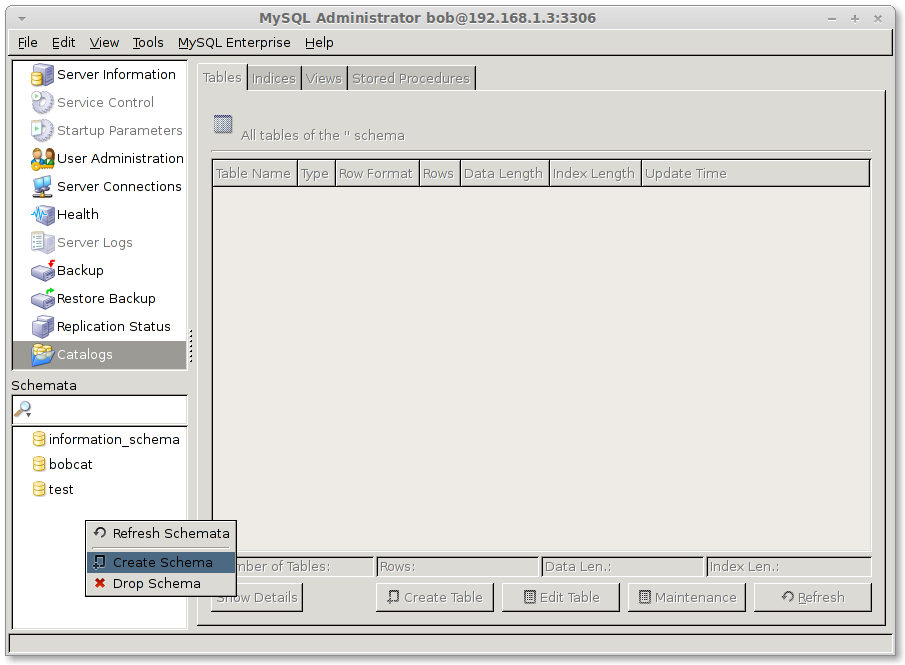Select Server Connections label
The height and width of the screenshot is (665, 905).
pyautogui.click(x=119, y=186)
